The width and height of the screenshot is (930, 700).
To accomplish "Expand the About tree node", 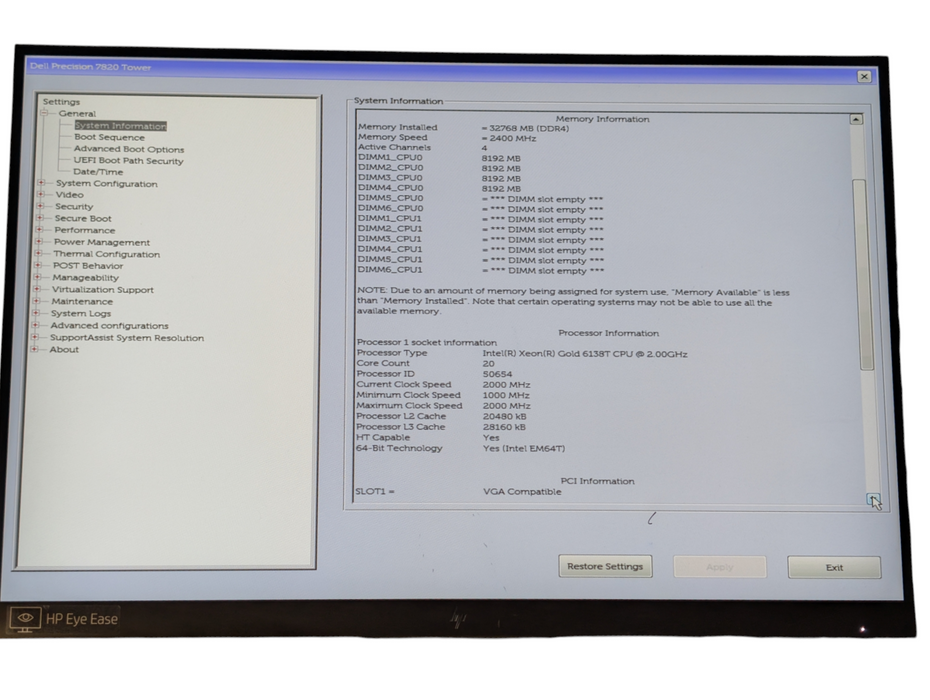I will point(35,349).
